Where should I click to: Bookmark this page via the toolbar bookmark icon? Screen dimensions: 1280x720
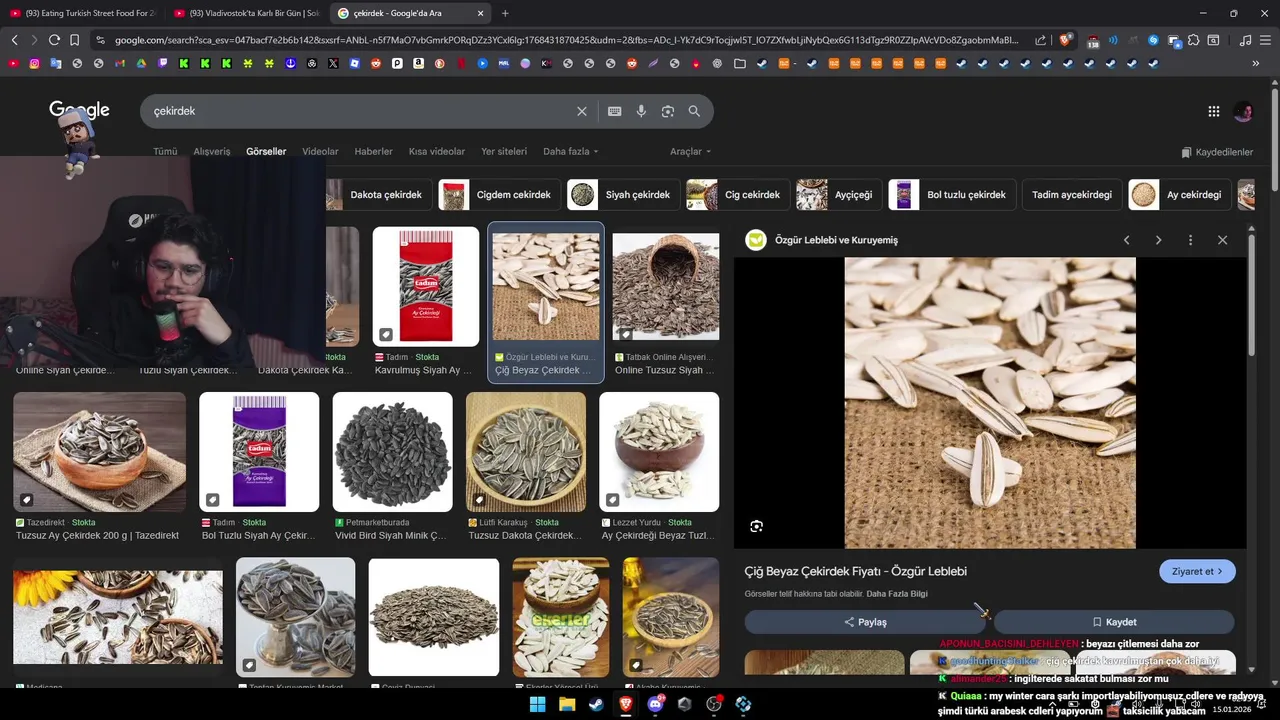[74, 40]
